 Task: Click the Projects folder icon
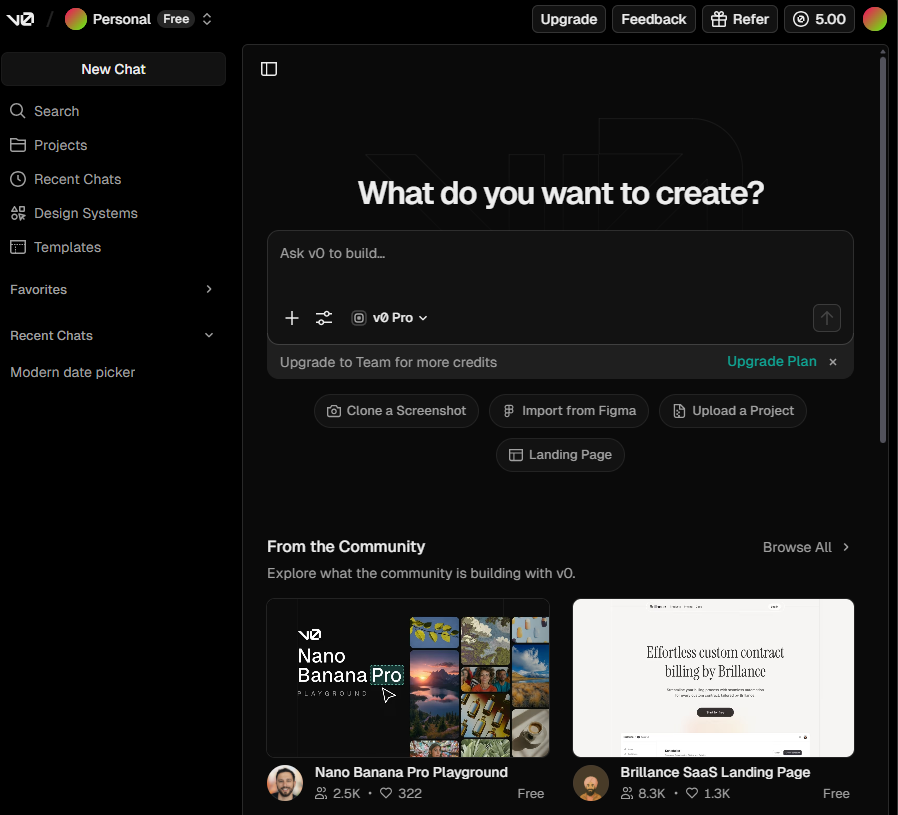coord(18,145)
